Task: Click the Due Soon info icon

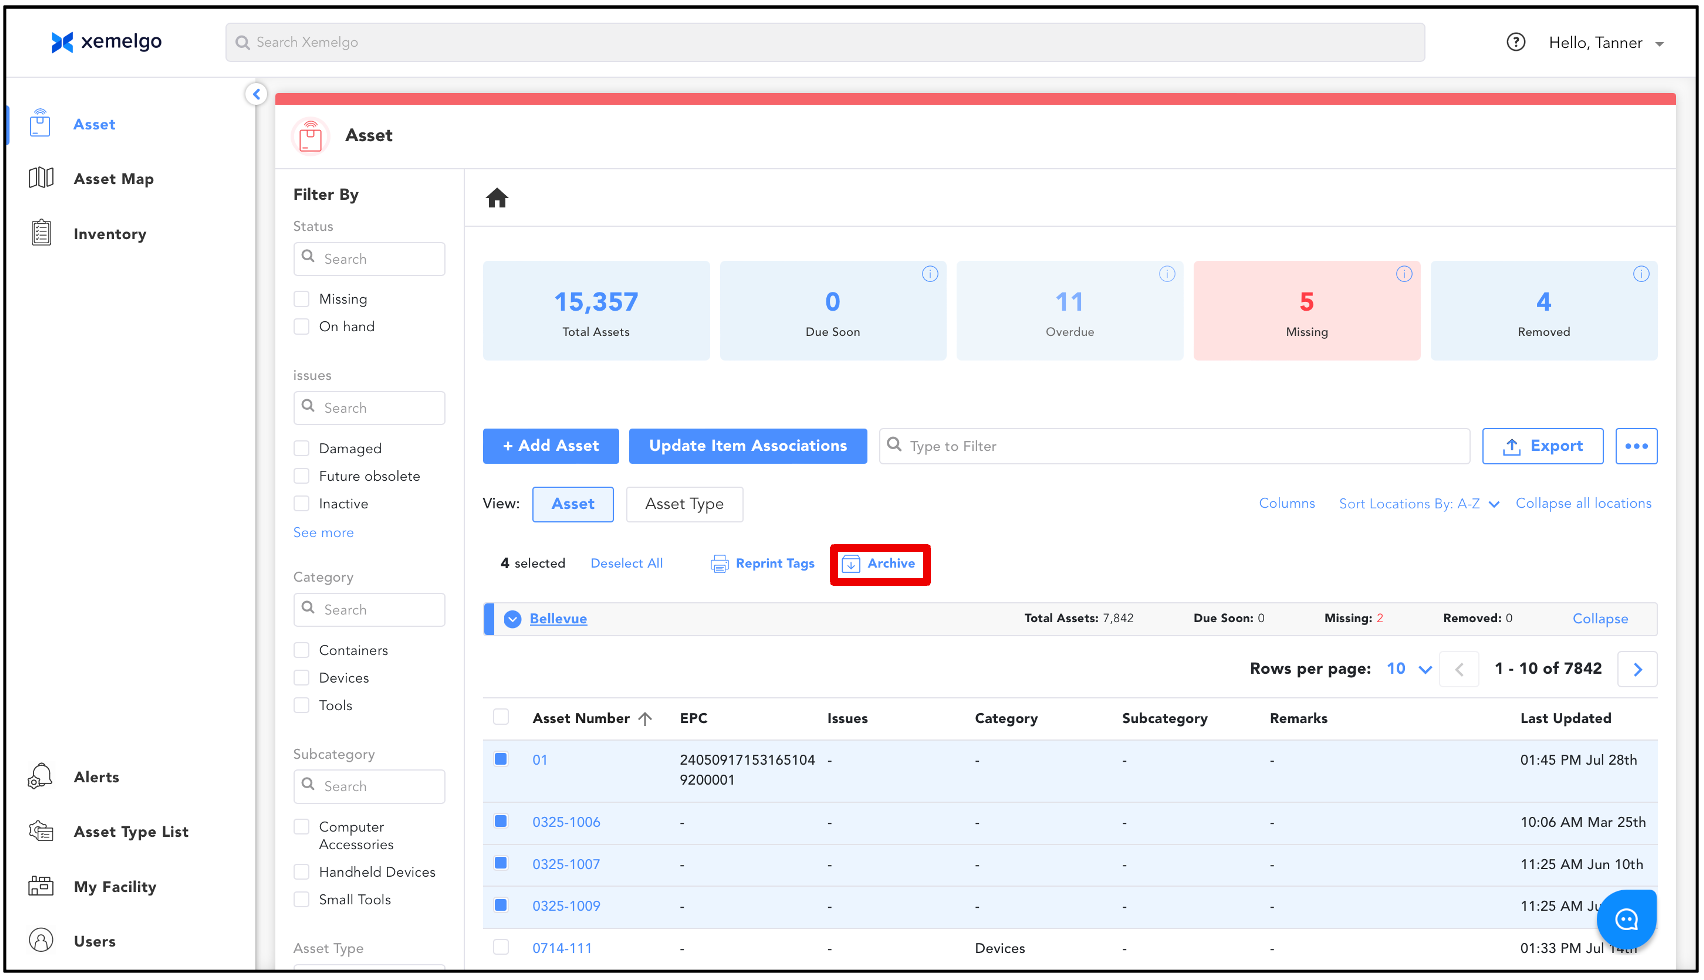Action: [930, 274]
